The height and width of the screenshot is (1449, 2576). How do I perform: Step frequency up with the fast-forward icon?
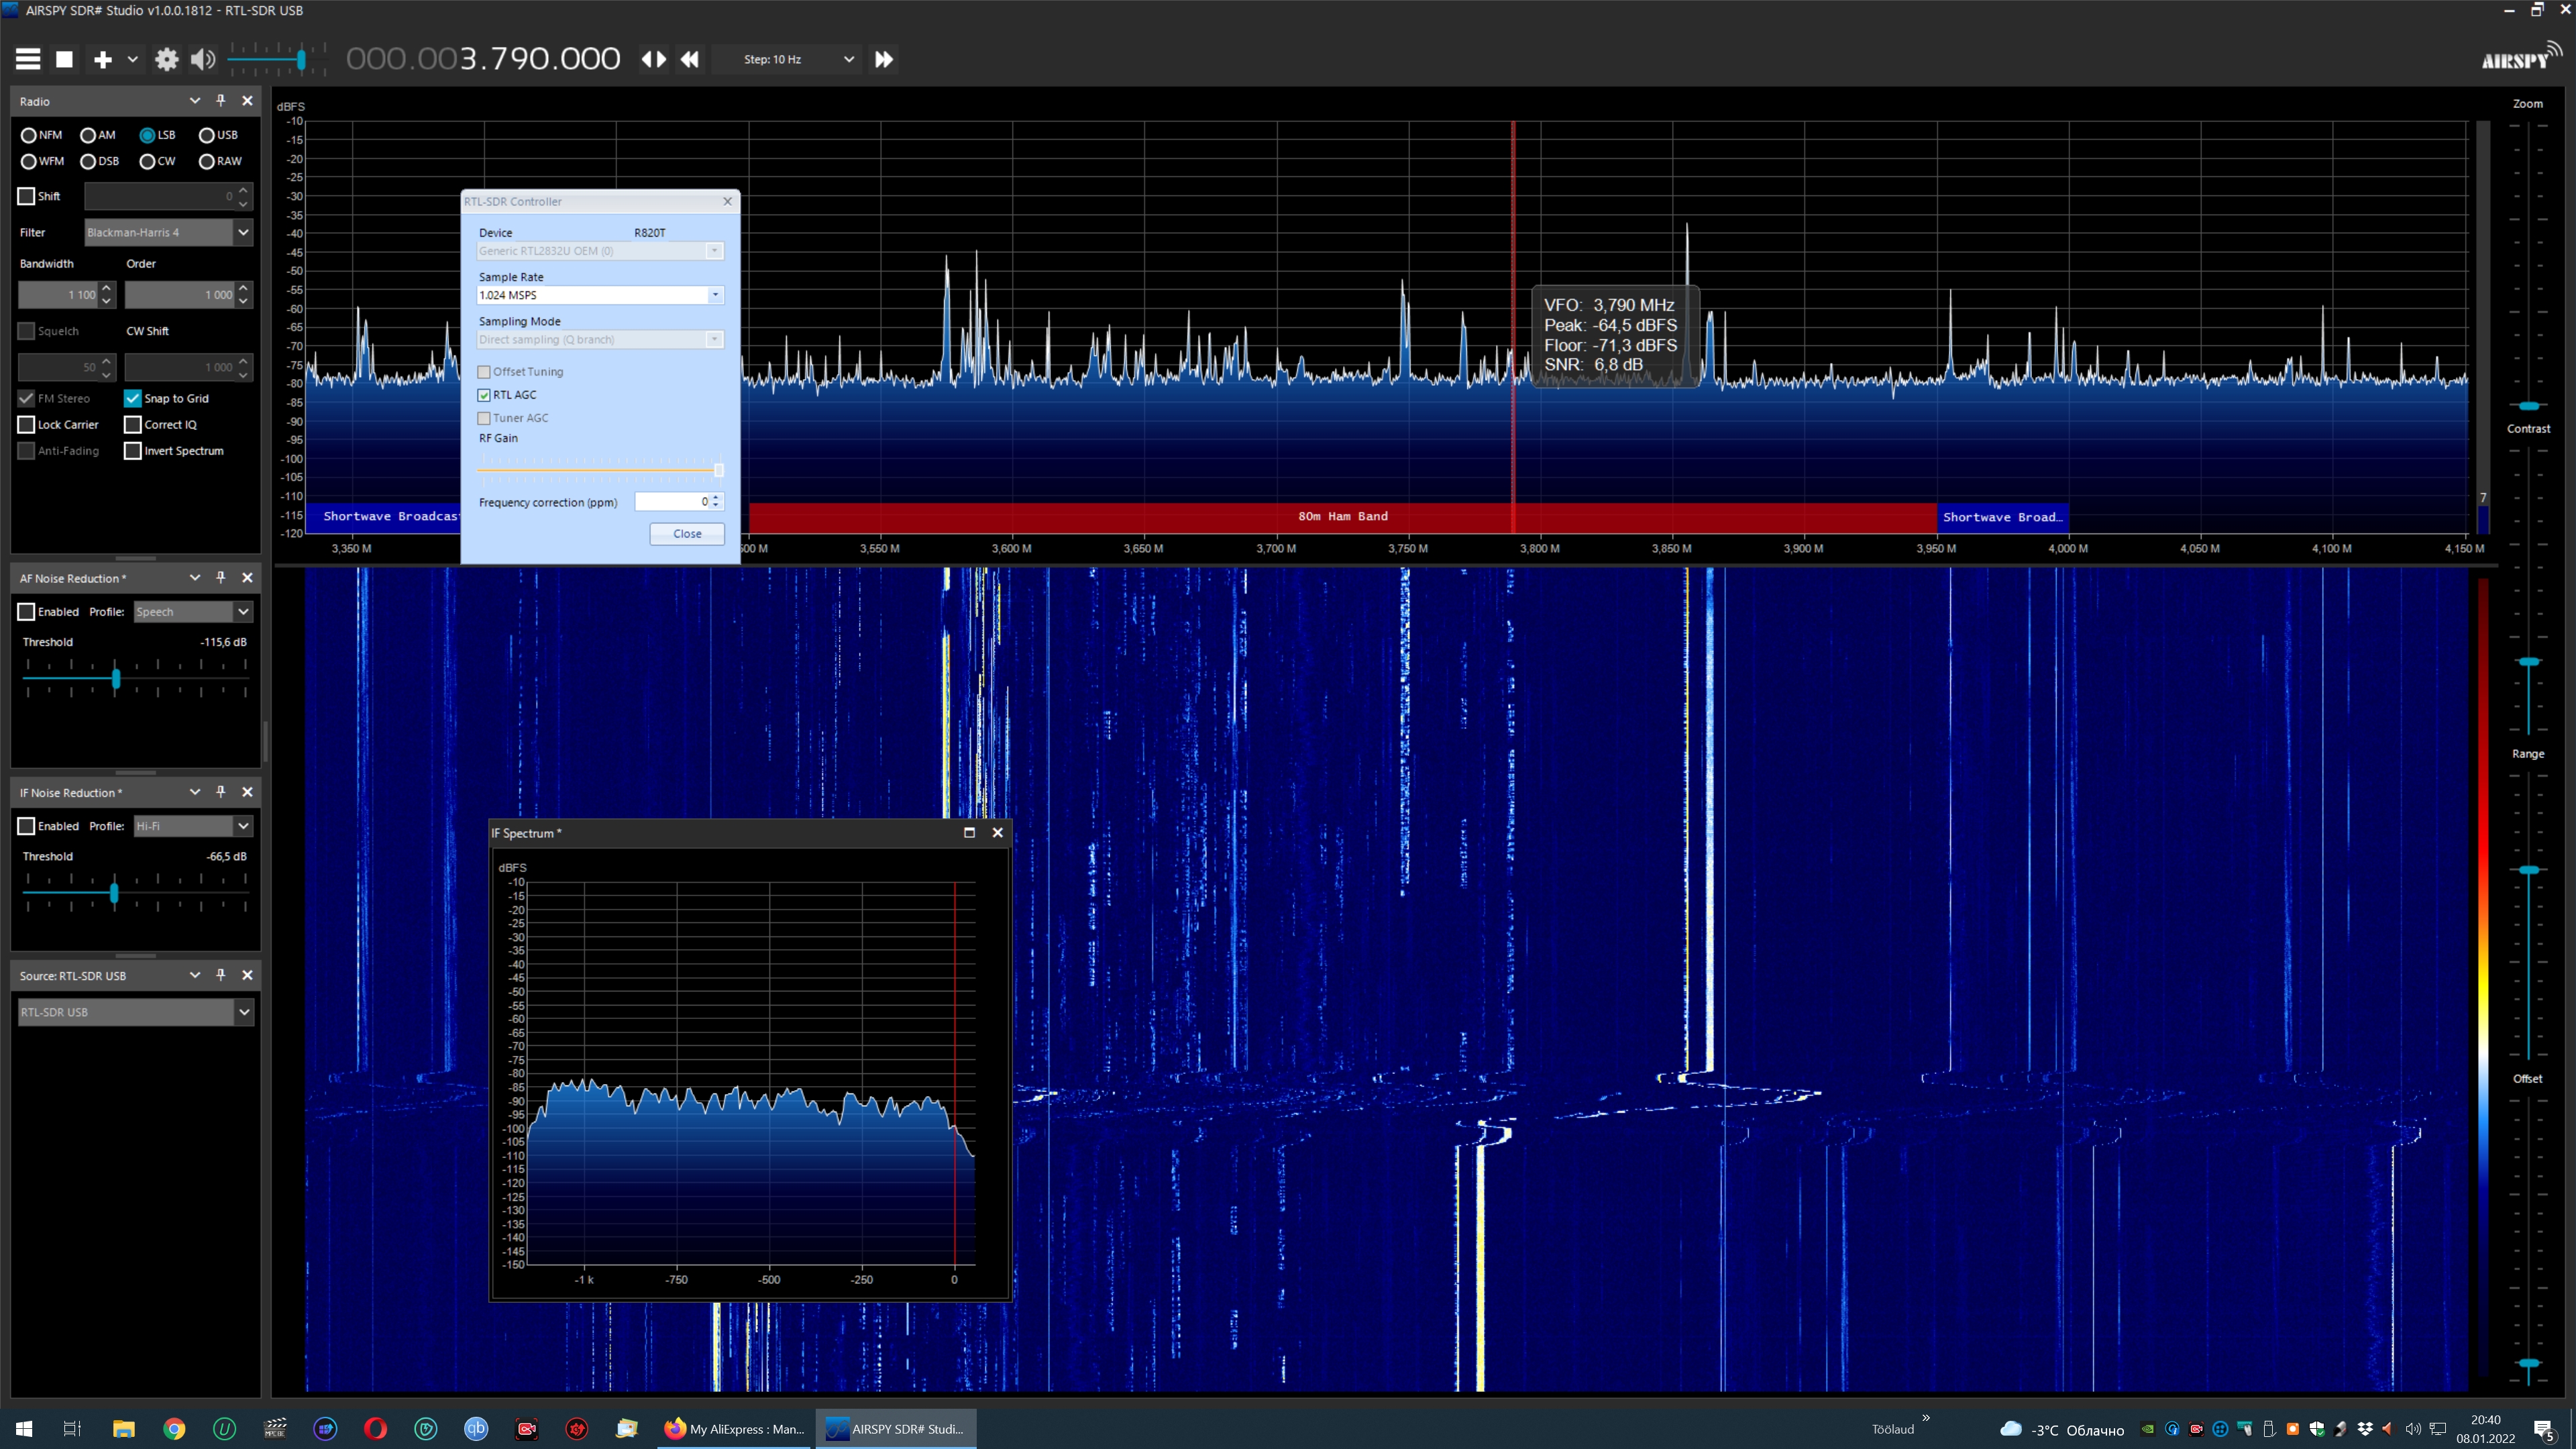coord(883,59)
